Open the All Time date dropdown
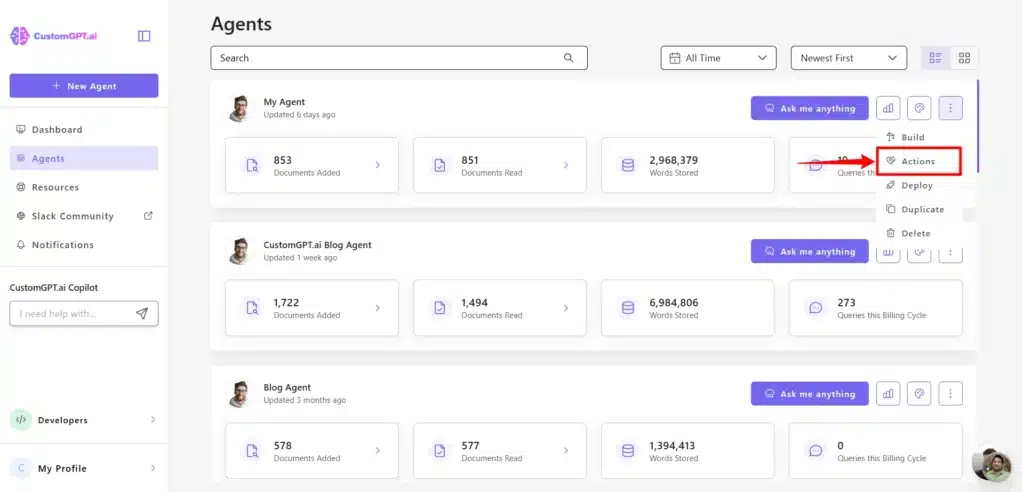1024x492 pixels. point(718,57)
